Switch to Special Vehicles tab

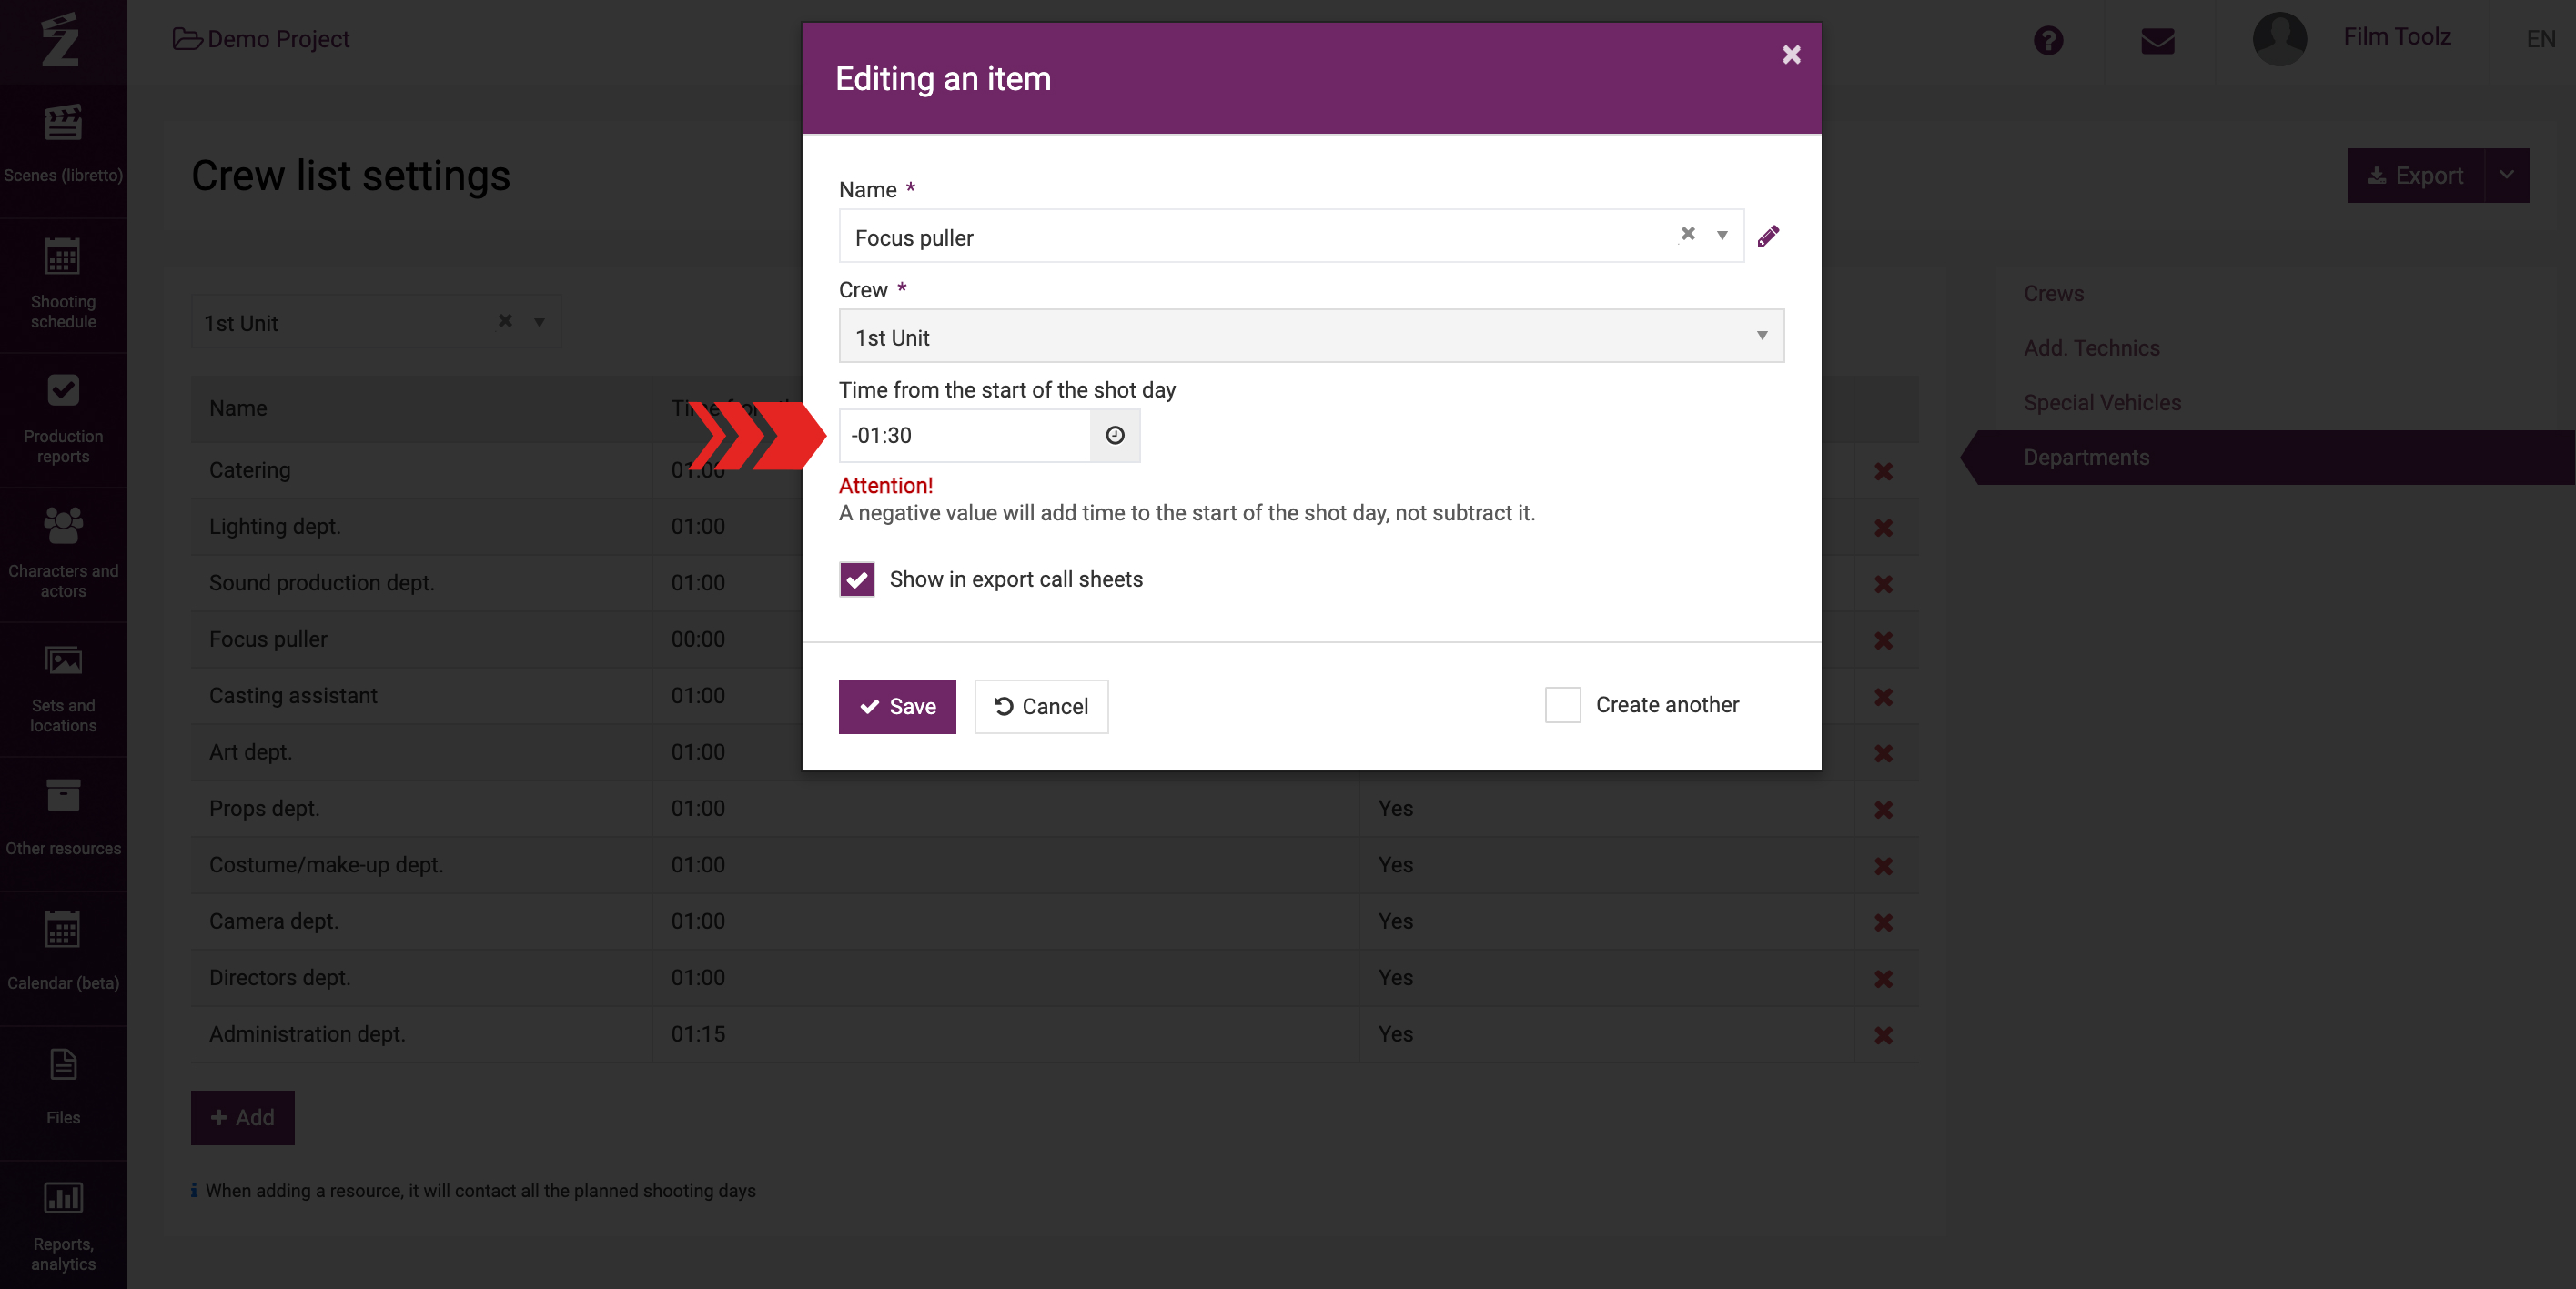coord(2102,403)
